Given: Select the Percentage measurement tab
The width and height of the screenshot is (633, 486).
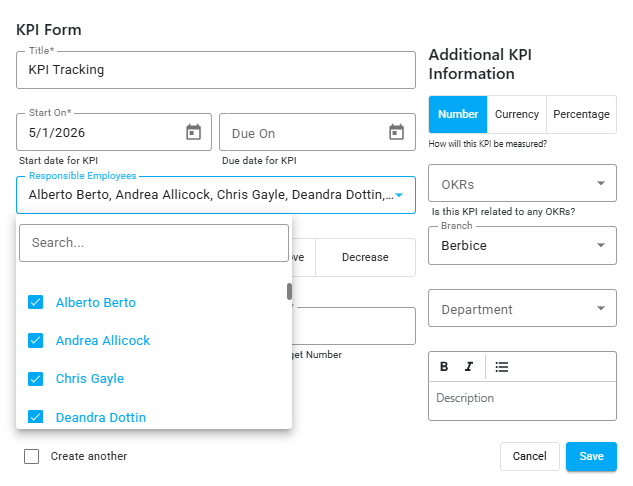Looking at the screenshot, I should click(x=581, y=114).
